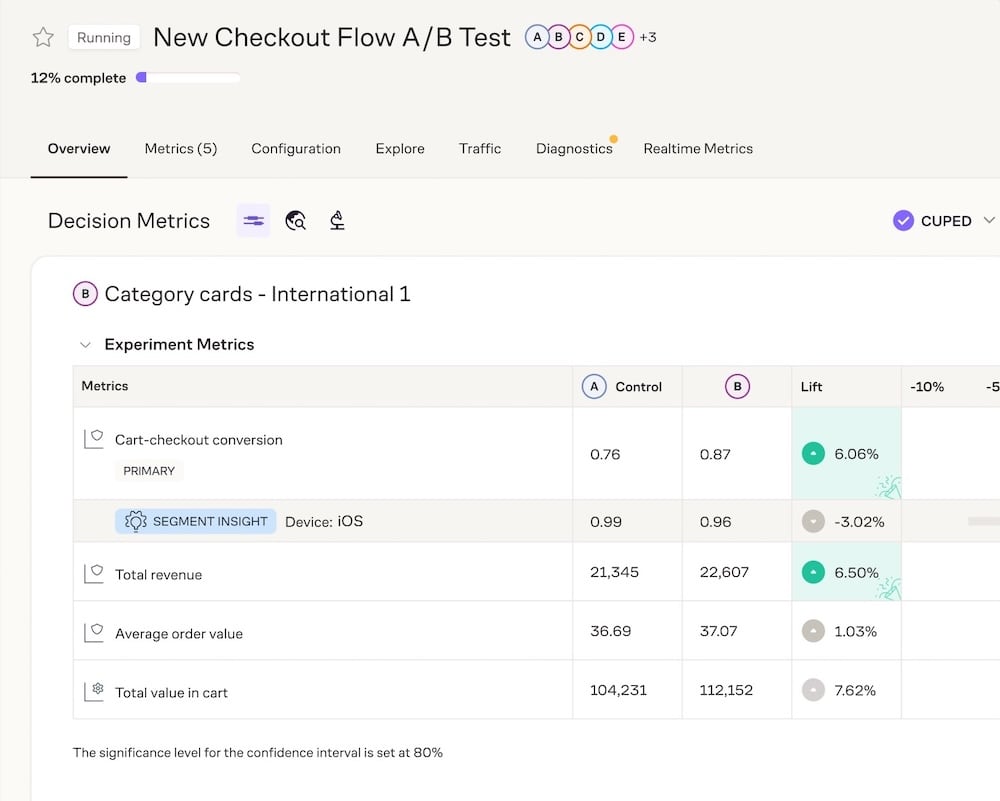The height and width of the screenshot is (801, 1000).
Task: Select variant A in the header
Action: tap(537, 38)
